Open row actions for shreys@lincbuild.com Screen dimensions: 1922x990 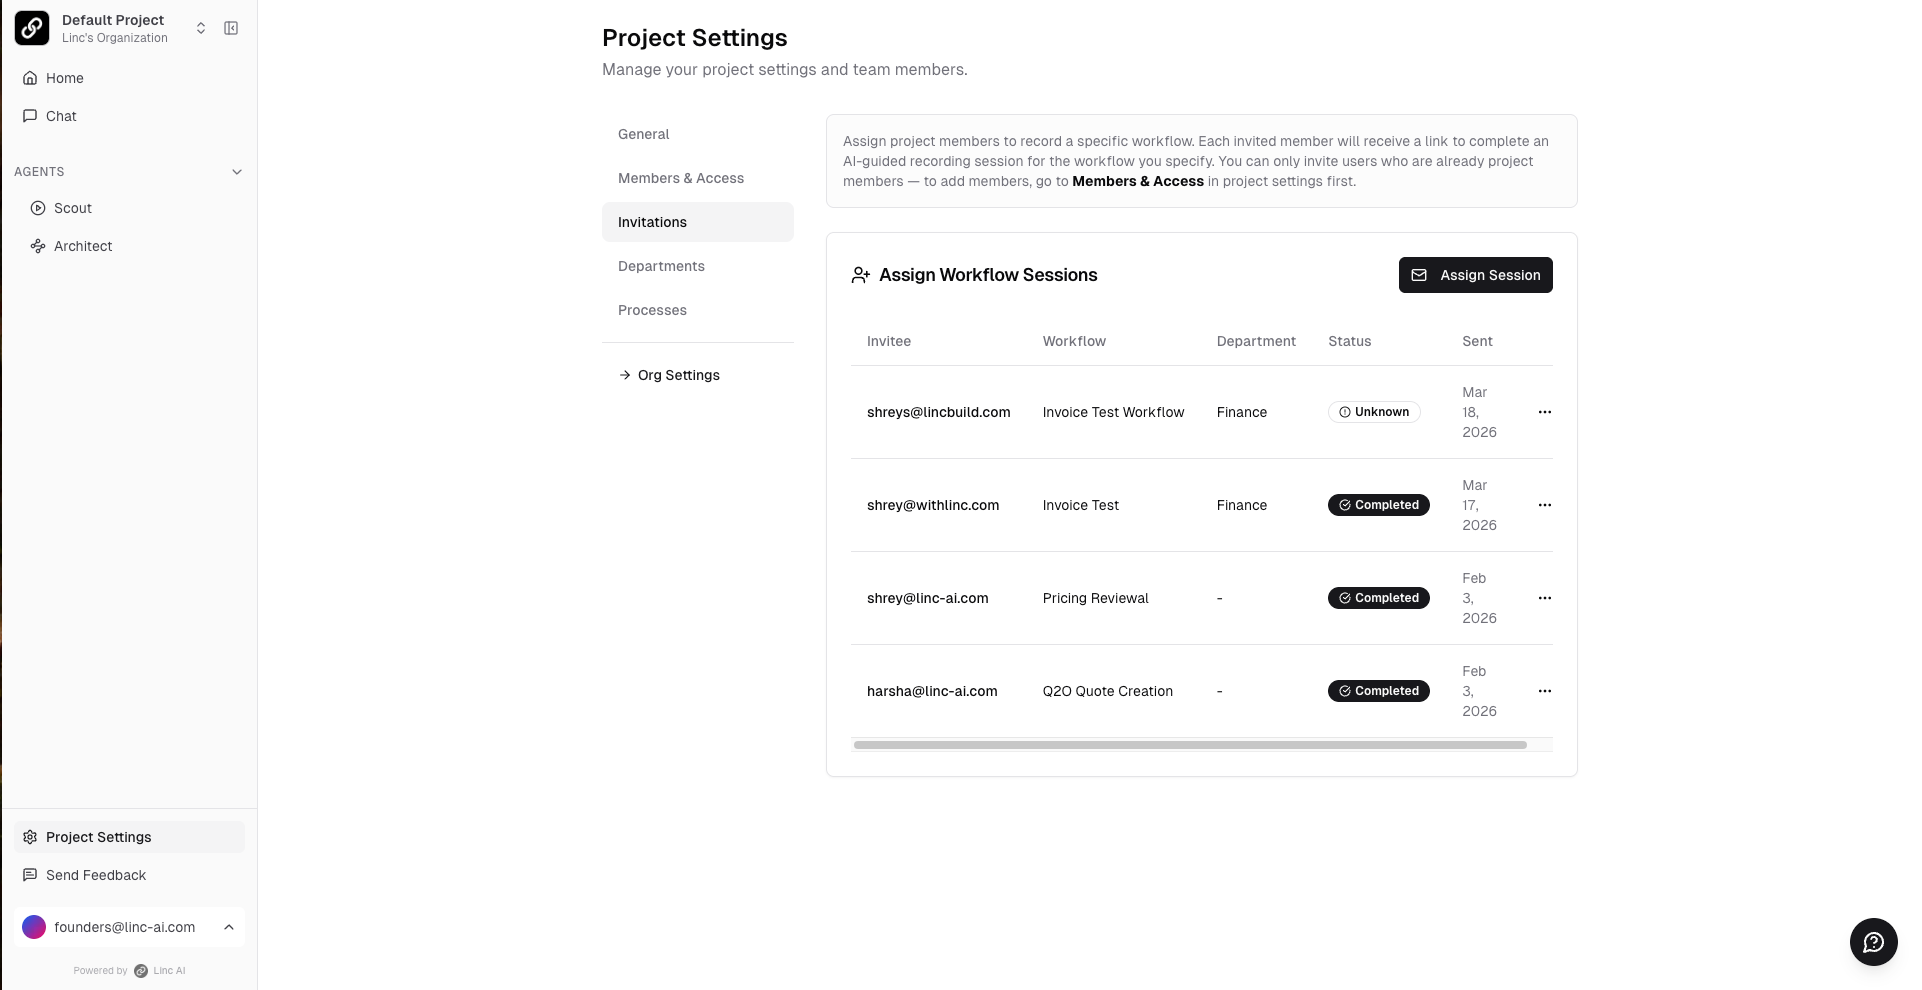tap(1544, 412)
